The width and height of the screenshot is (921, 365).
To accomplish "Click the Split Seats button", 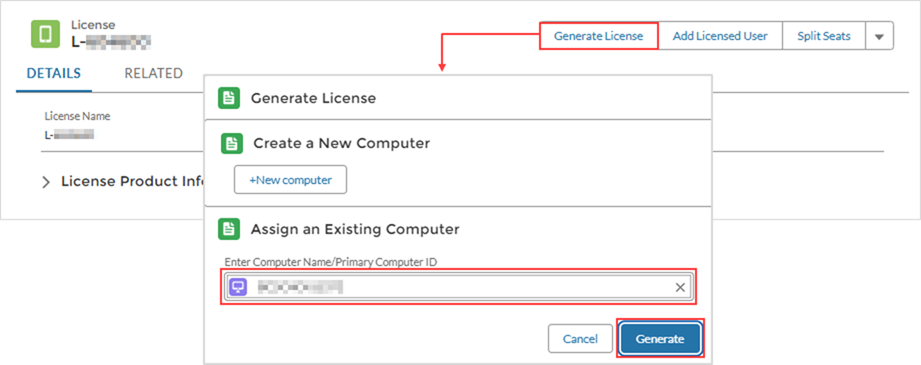I will 824,36.
